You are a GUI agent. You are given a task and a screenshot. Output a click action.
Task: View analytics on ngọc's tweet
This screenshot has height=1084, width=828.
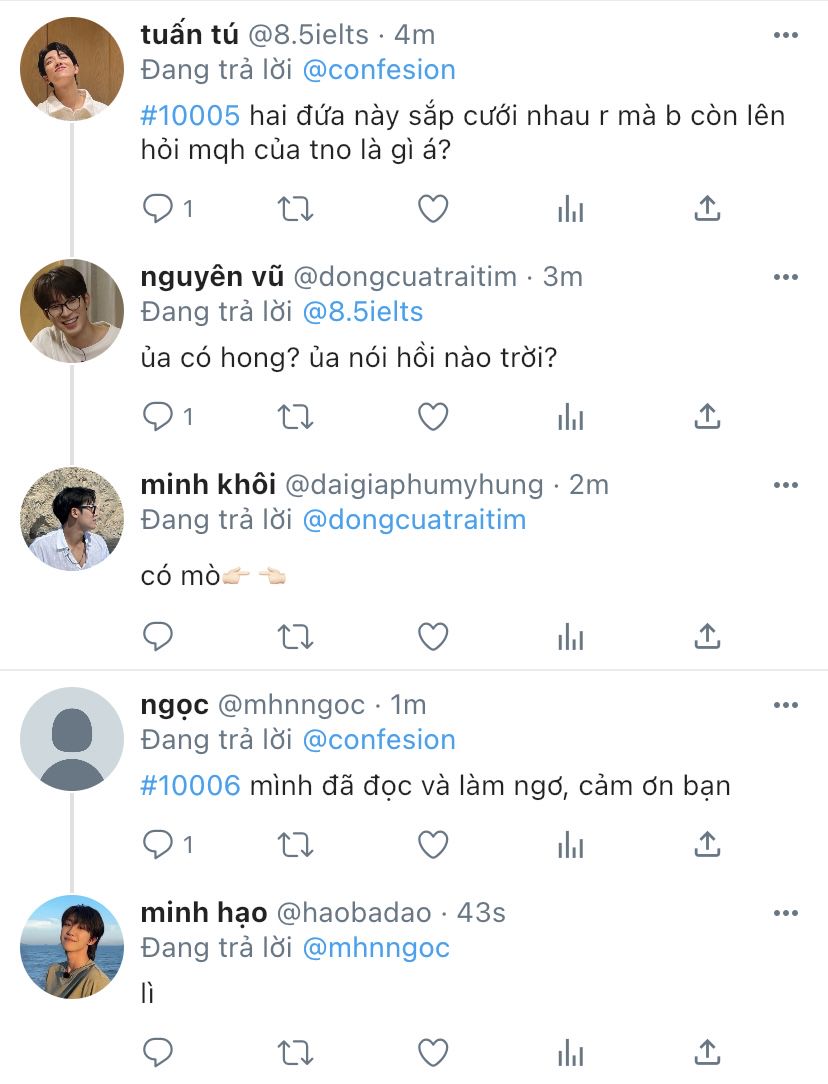coord(570,845)
